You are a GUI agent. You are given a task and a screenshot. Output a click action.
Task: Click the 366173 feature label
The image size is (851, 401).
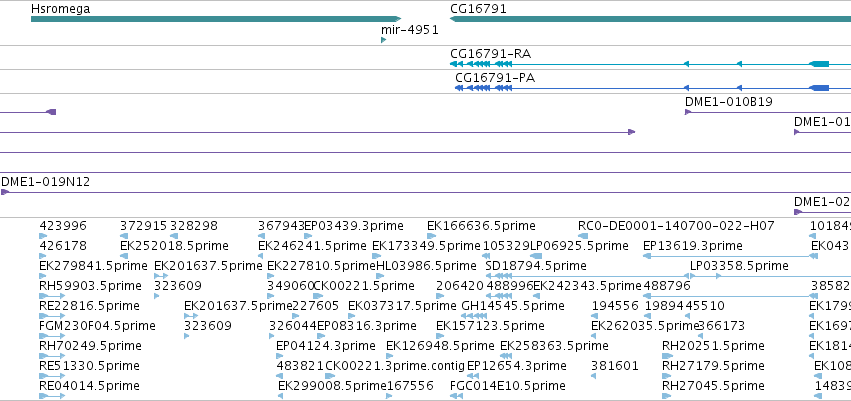coord(721,326)
